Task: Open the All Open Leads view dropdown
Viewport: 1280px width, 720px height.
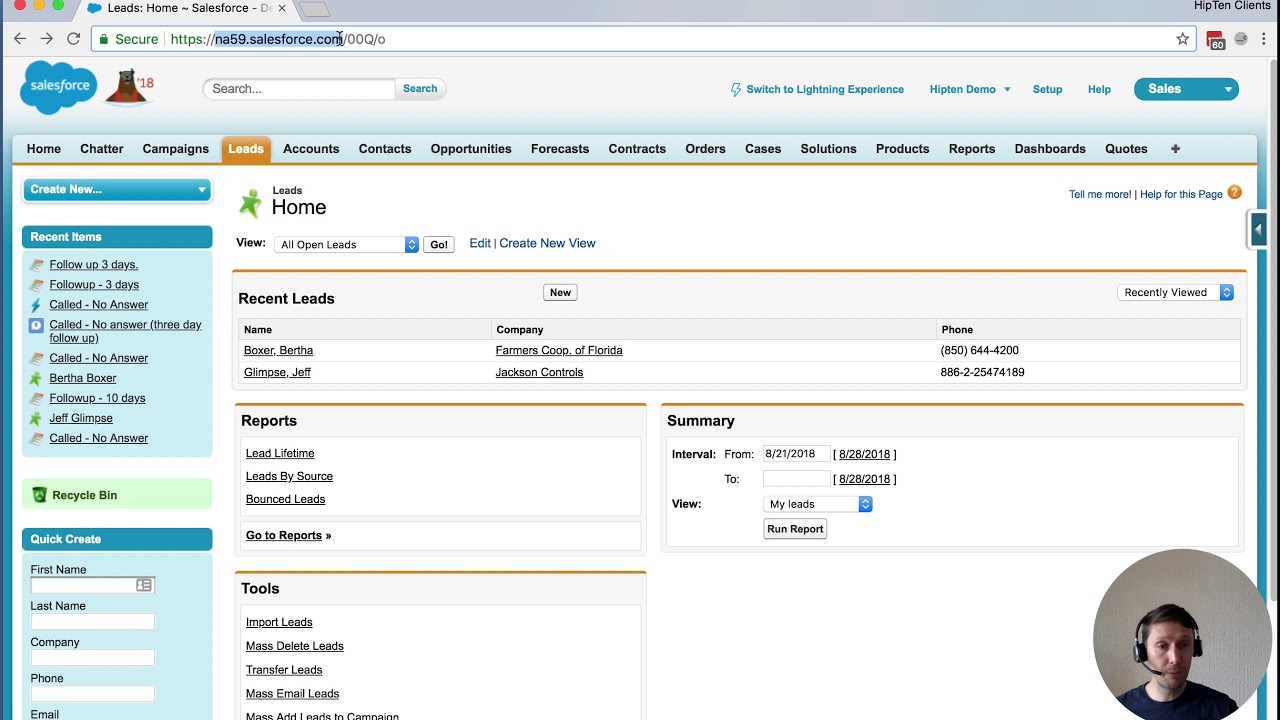Action: (346, 244)
